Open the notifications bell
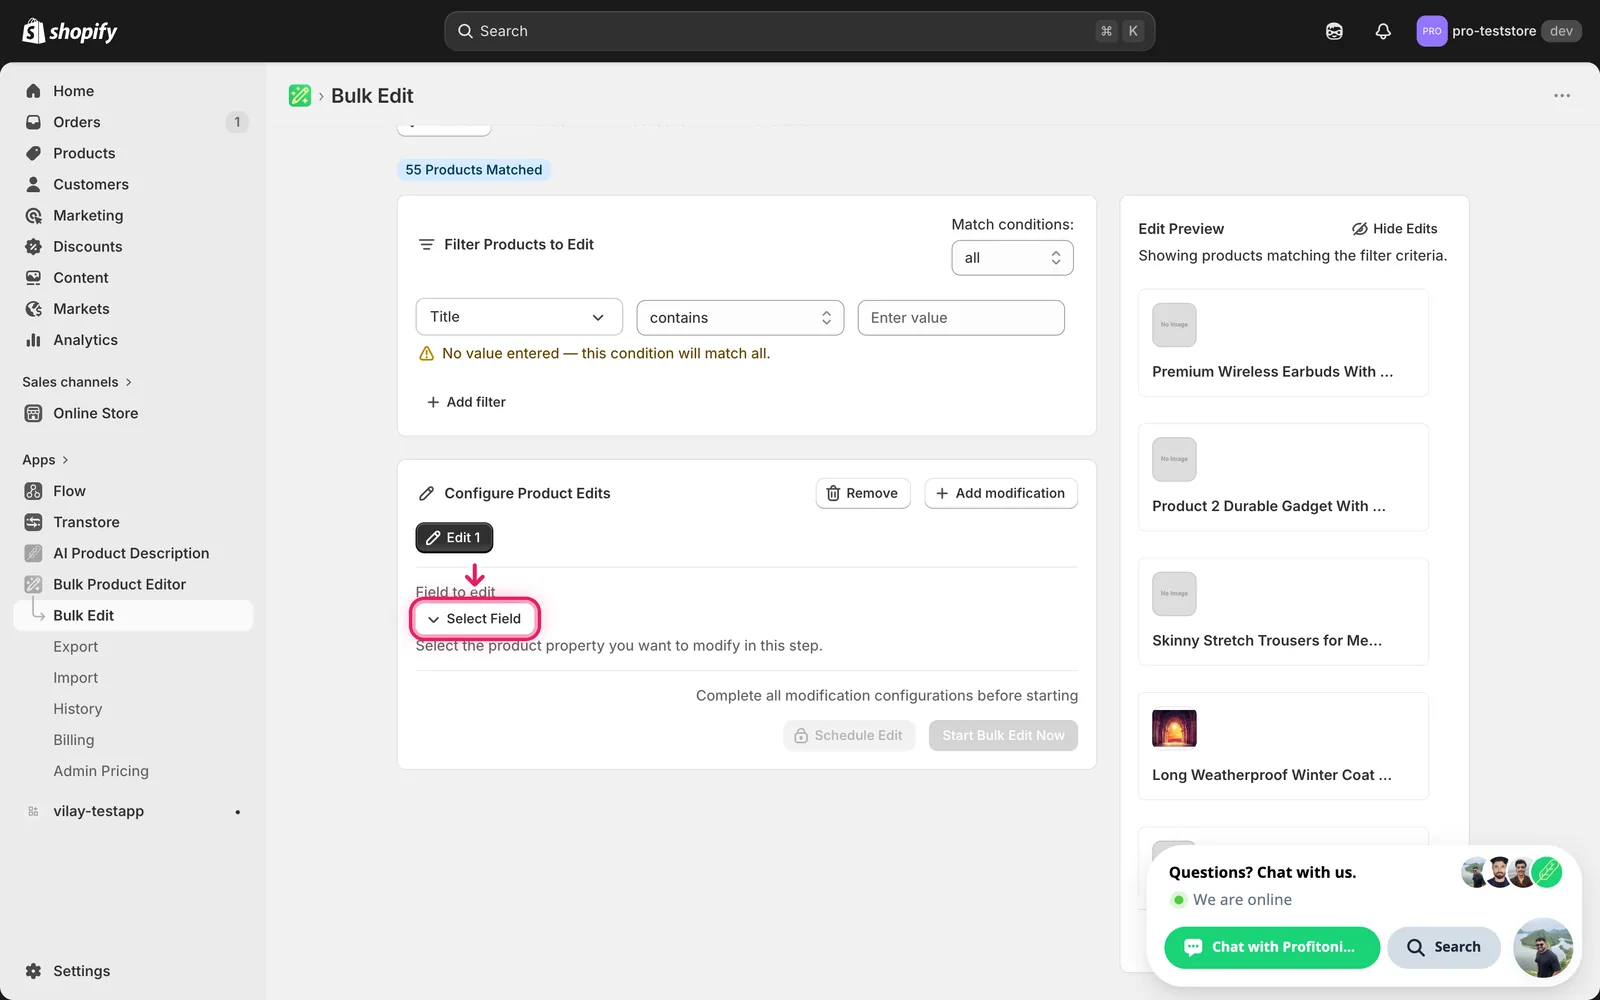This screenshot has width=1600, height=1000. point(1383,31)
